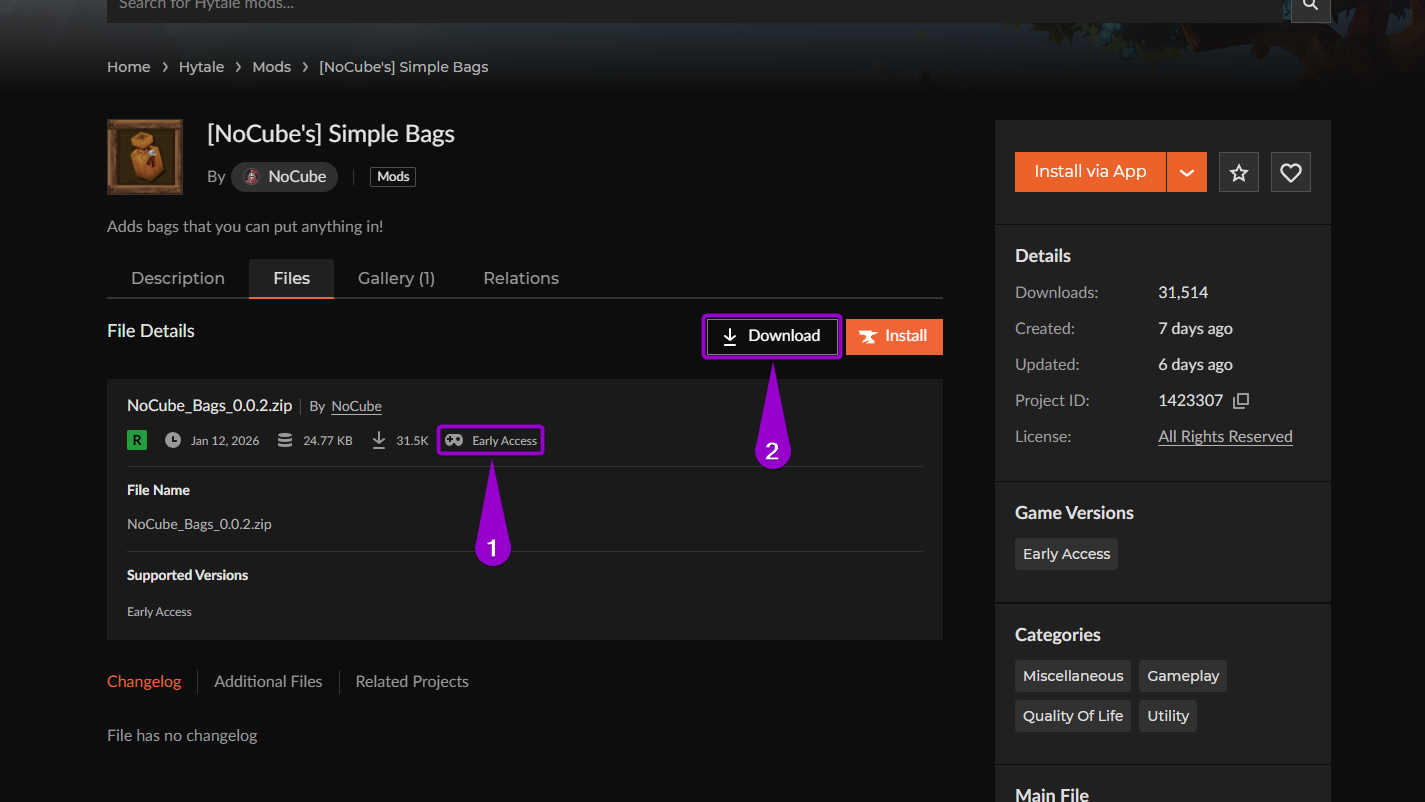Click NoCube's avatar icon
The image size is (1425, 802).
tap(252, 176)
